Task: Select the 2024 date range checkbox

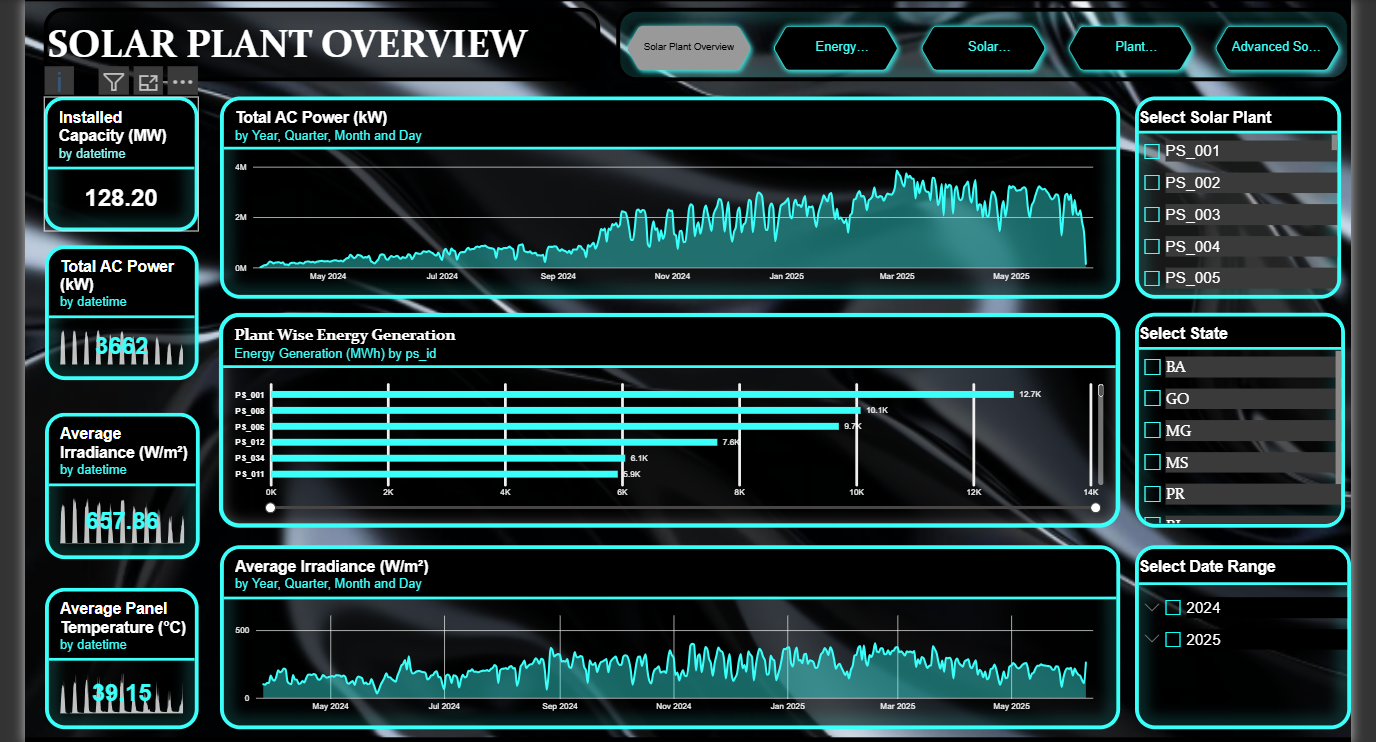Action: [x=1174, y=608]
